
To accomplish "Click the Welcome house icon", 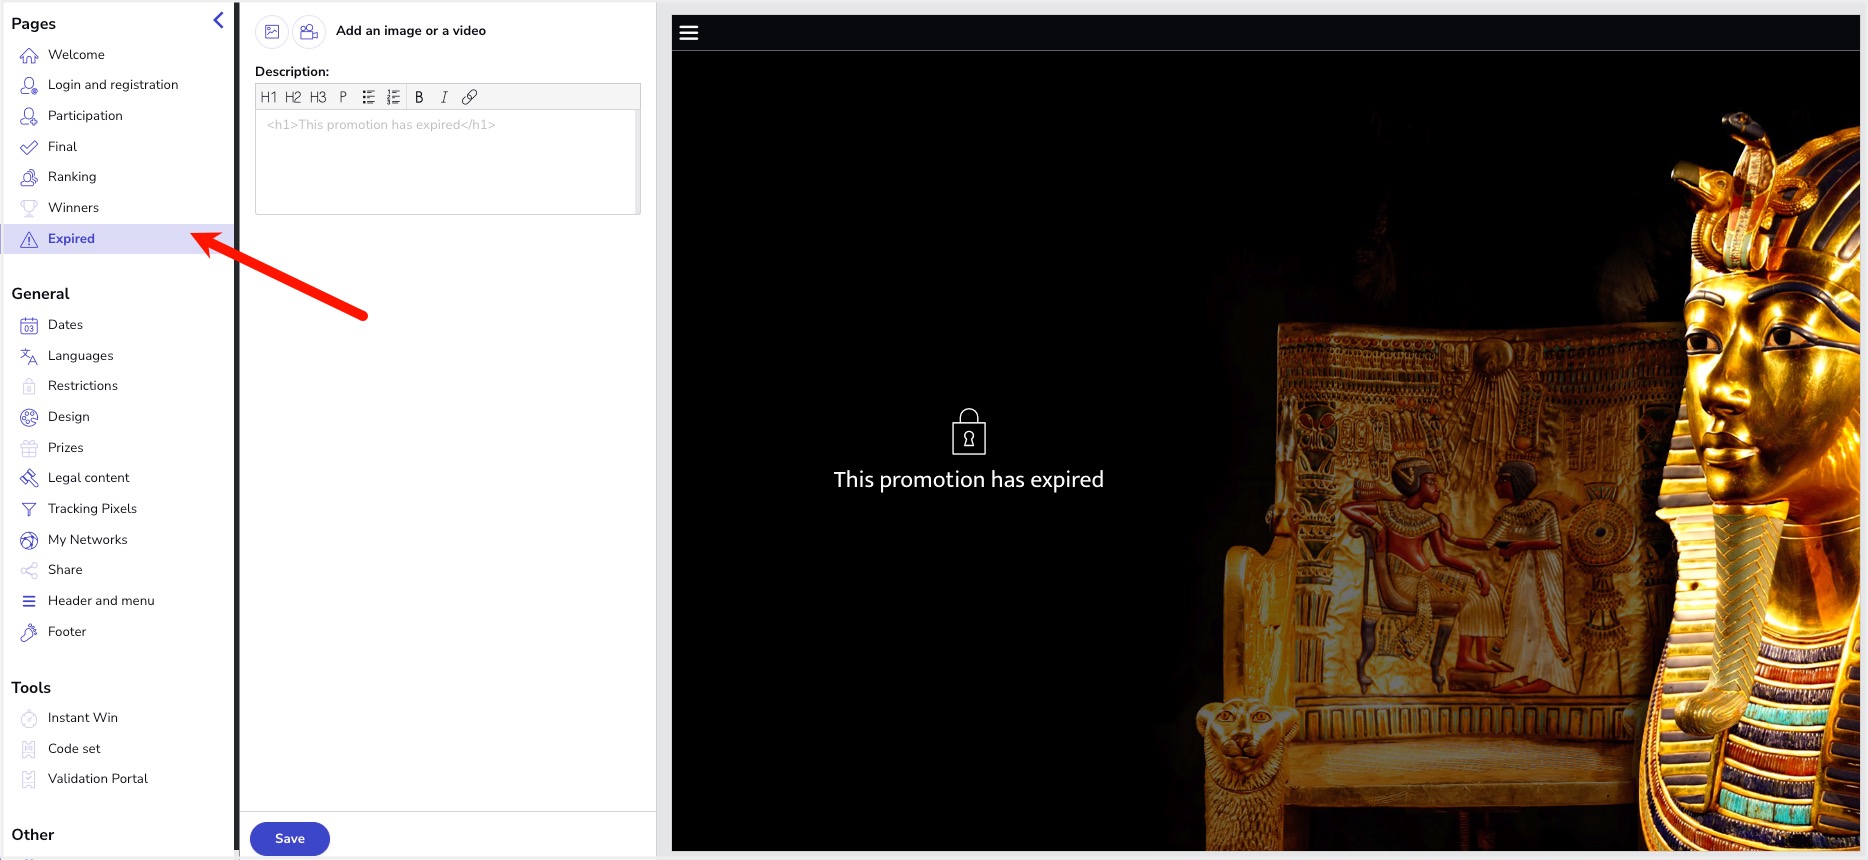I will pos(29,55).
